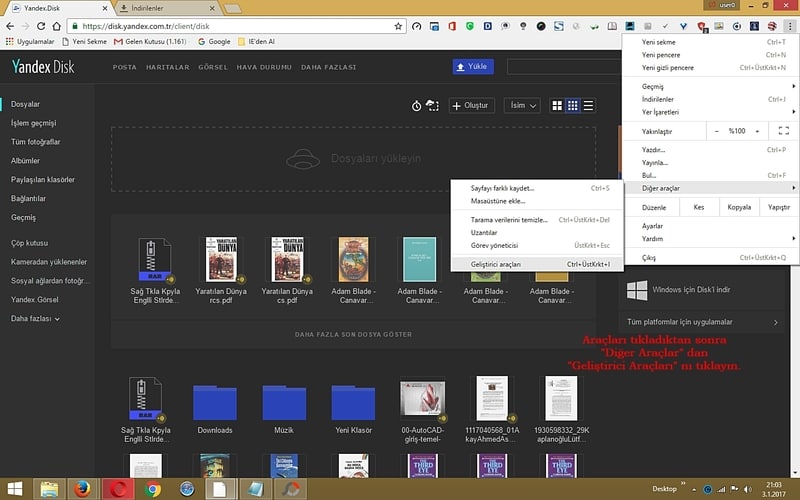Image resolution: width=800 pixels, height=500 pixels.
Task: Reload the Yandex Disk page
Action: point(41,26)
